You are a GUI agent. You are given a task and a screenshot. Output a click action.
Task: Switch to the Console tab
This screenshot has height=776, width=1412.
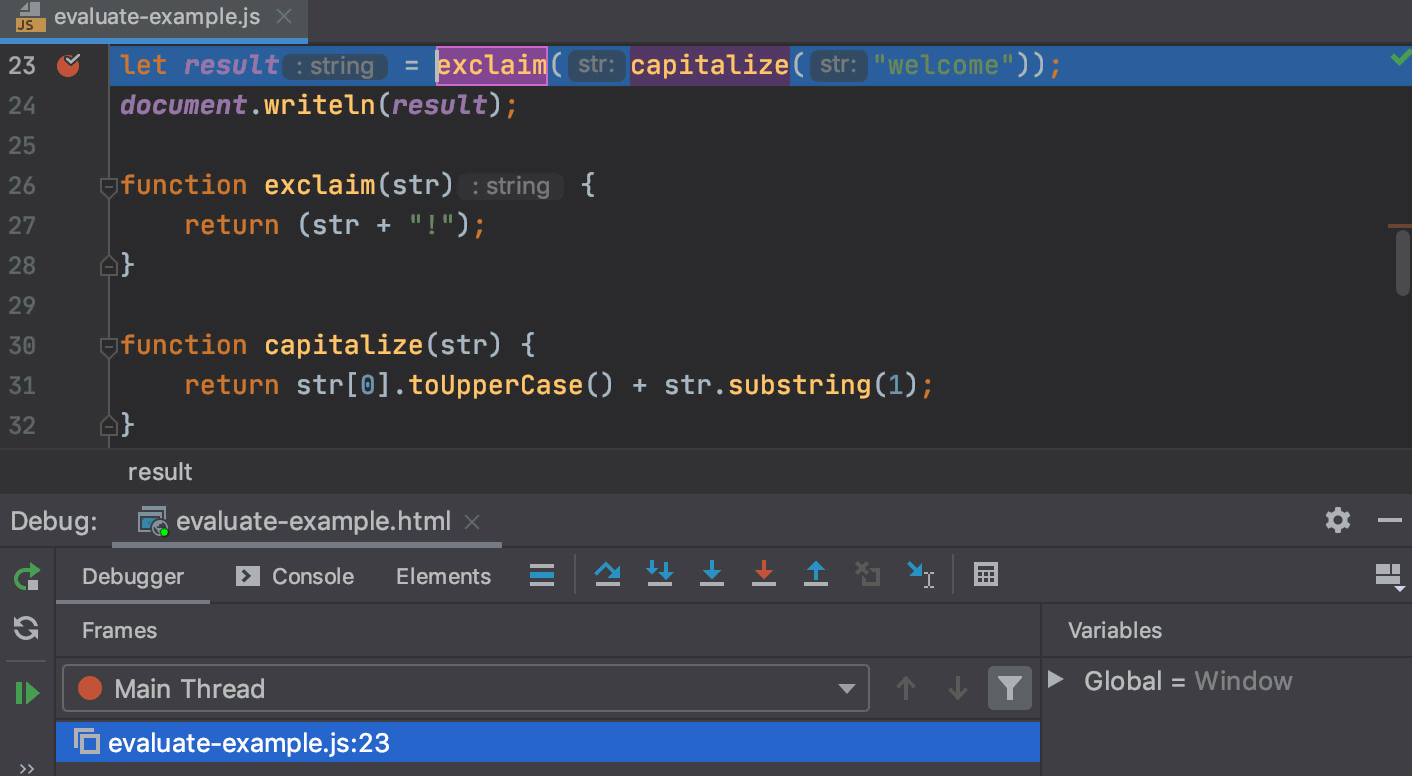[x=294, y=576]
